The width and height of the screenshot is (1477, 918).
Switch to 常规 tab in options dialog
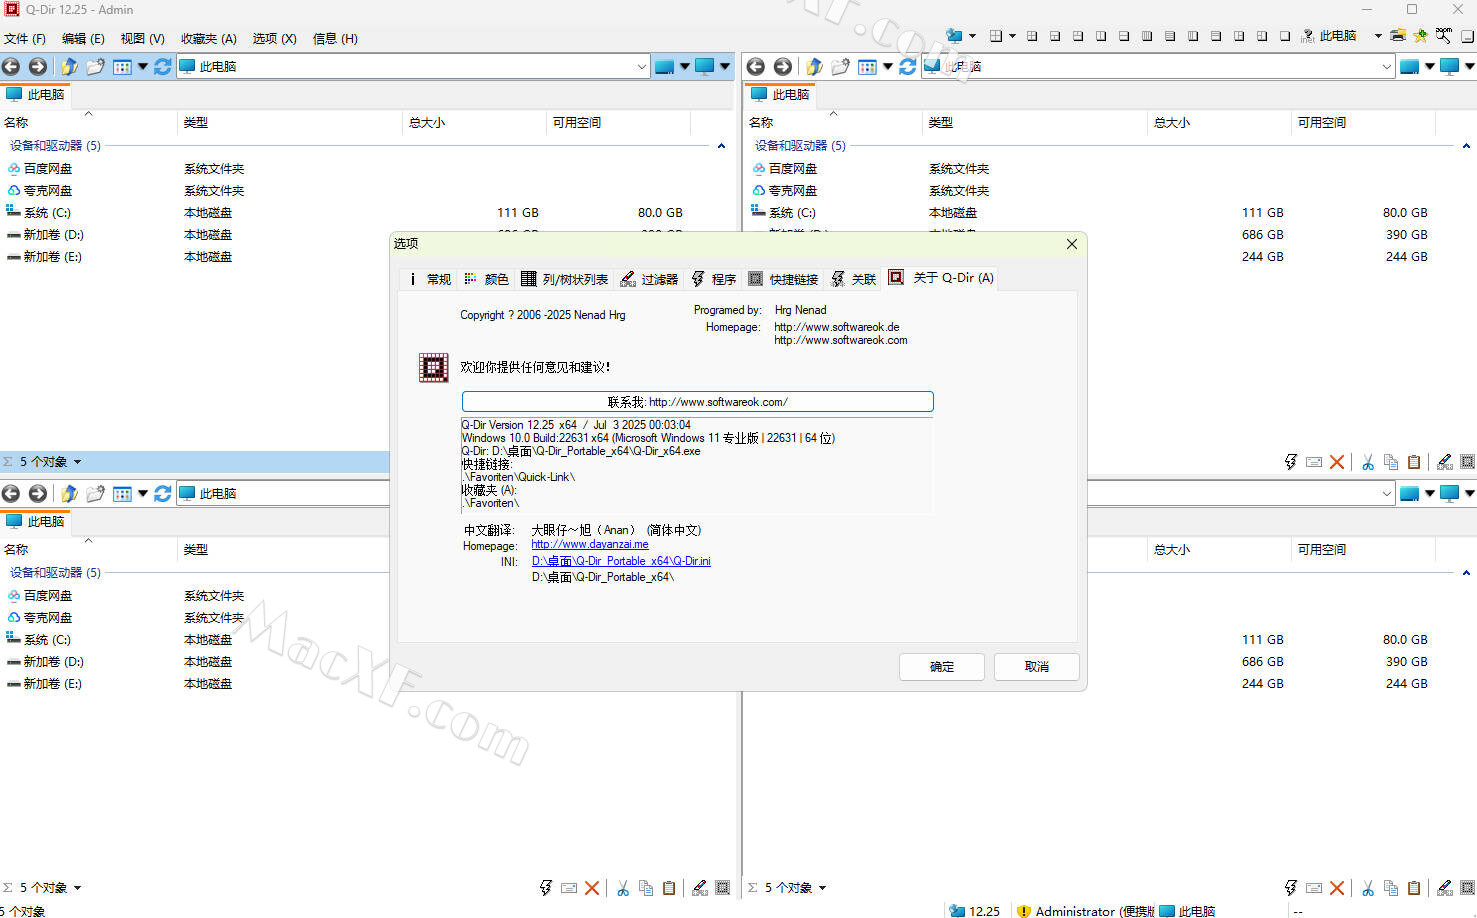click(431, 279)
